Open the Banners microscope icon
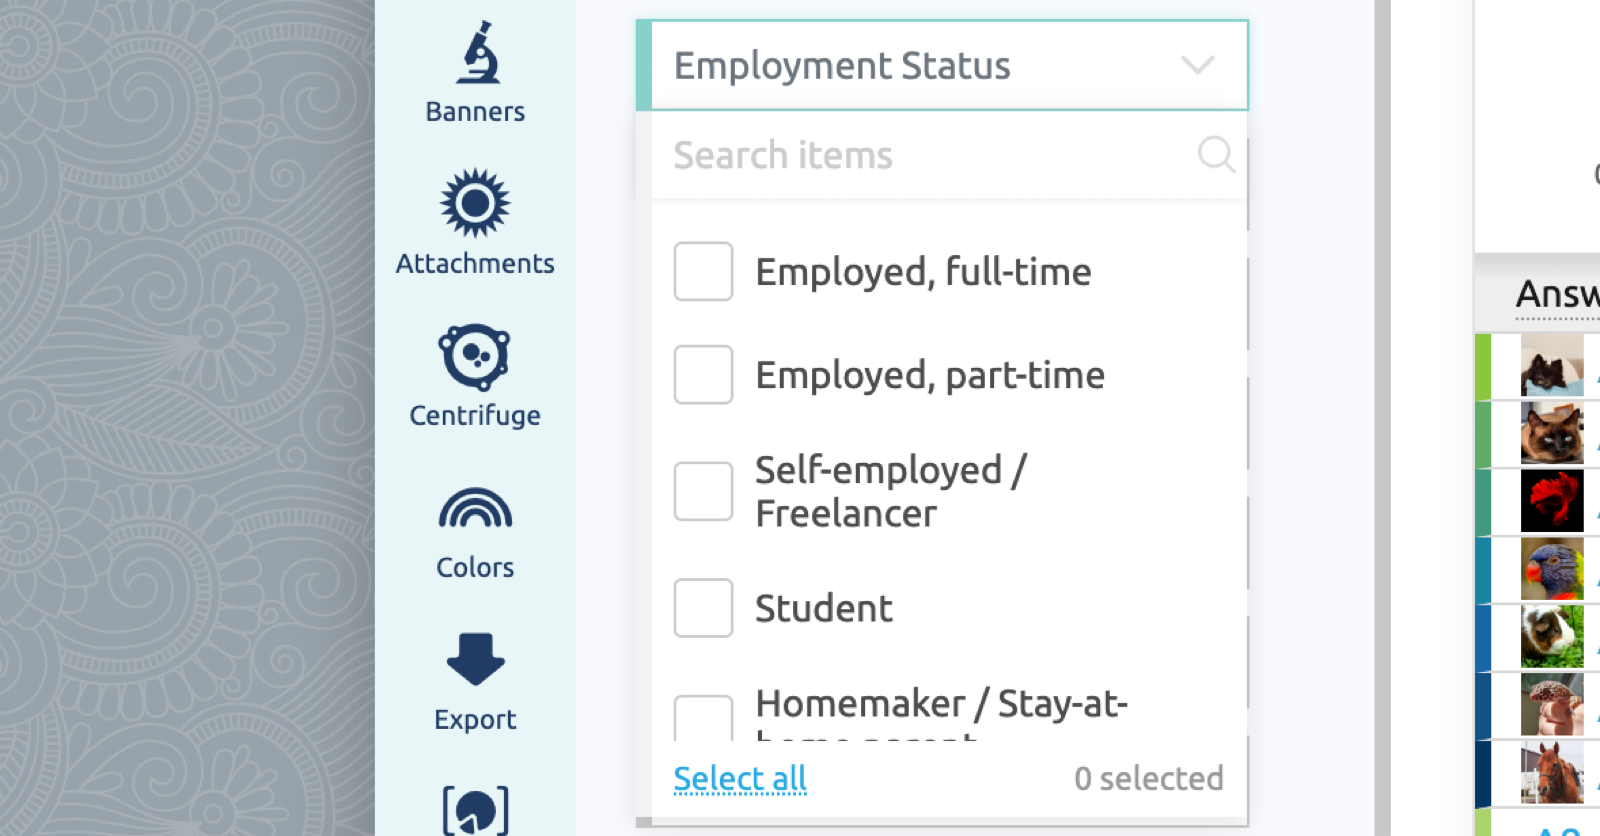Screen dimensions: 1600x836 tap(477, 52)
